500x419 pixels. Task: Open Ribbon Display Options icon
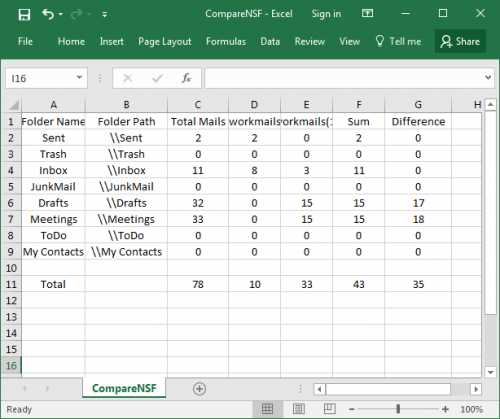(367, 13)
